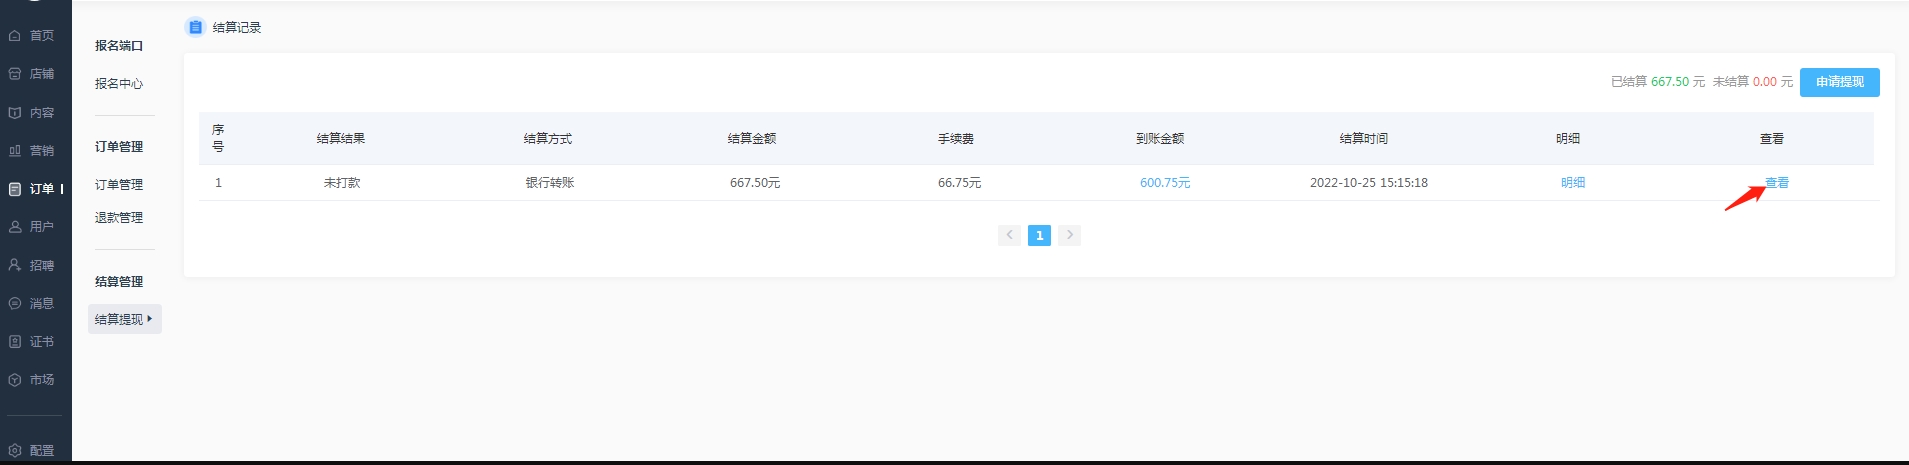Open 报名中心 in the submenu
Screen dimensions: 1909x465
coord(119,84)
